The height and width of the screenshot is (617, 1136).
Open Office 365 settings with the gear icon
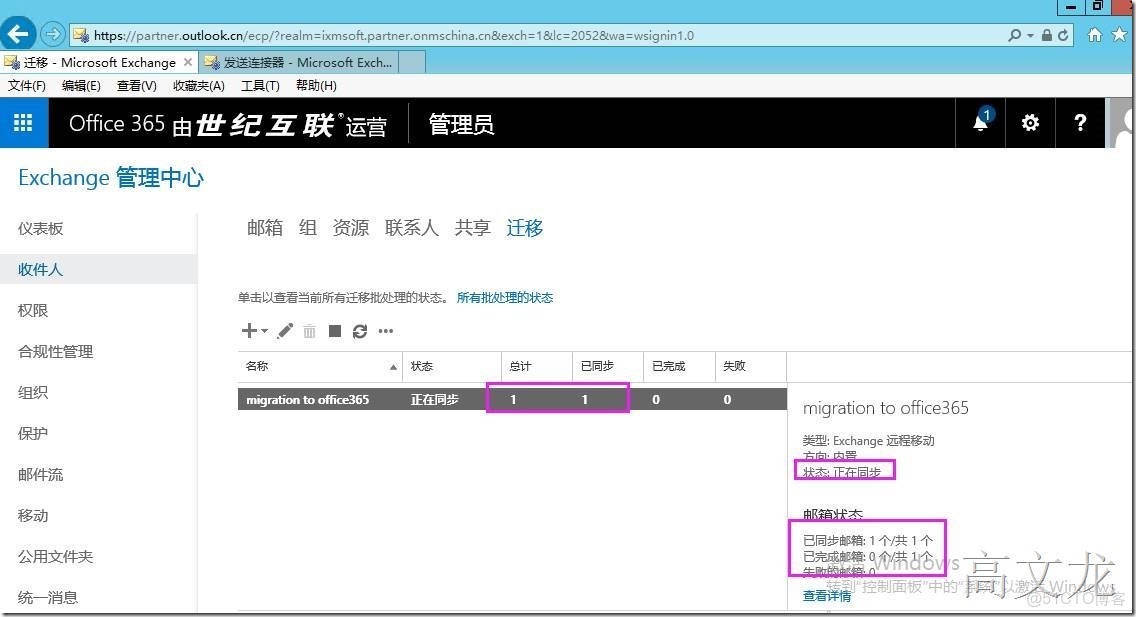(1030, 122)
